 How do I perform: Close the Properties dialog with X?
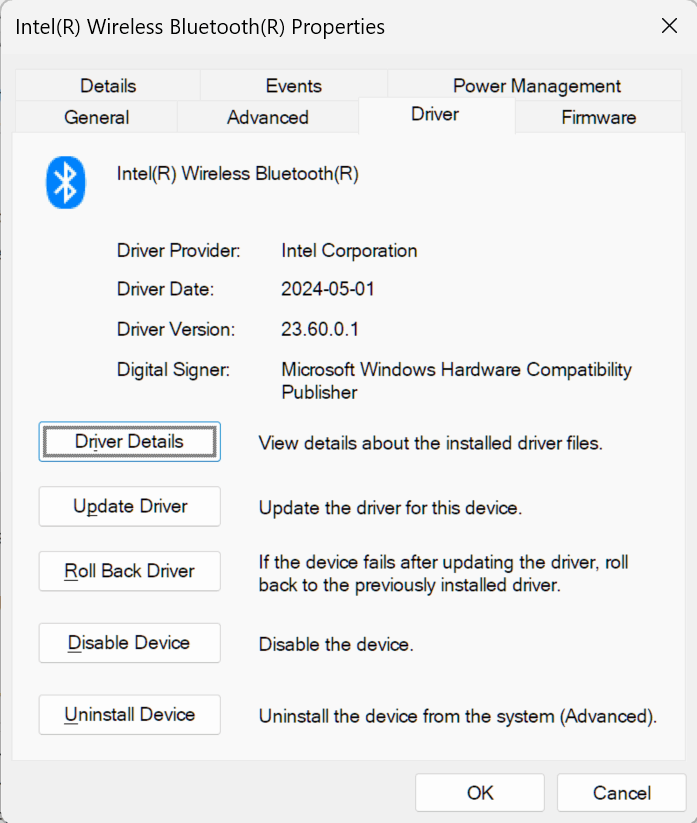[669, 26]
